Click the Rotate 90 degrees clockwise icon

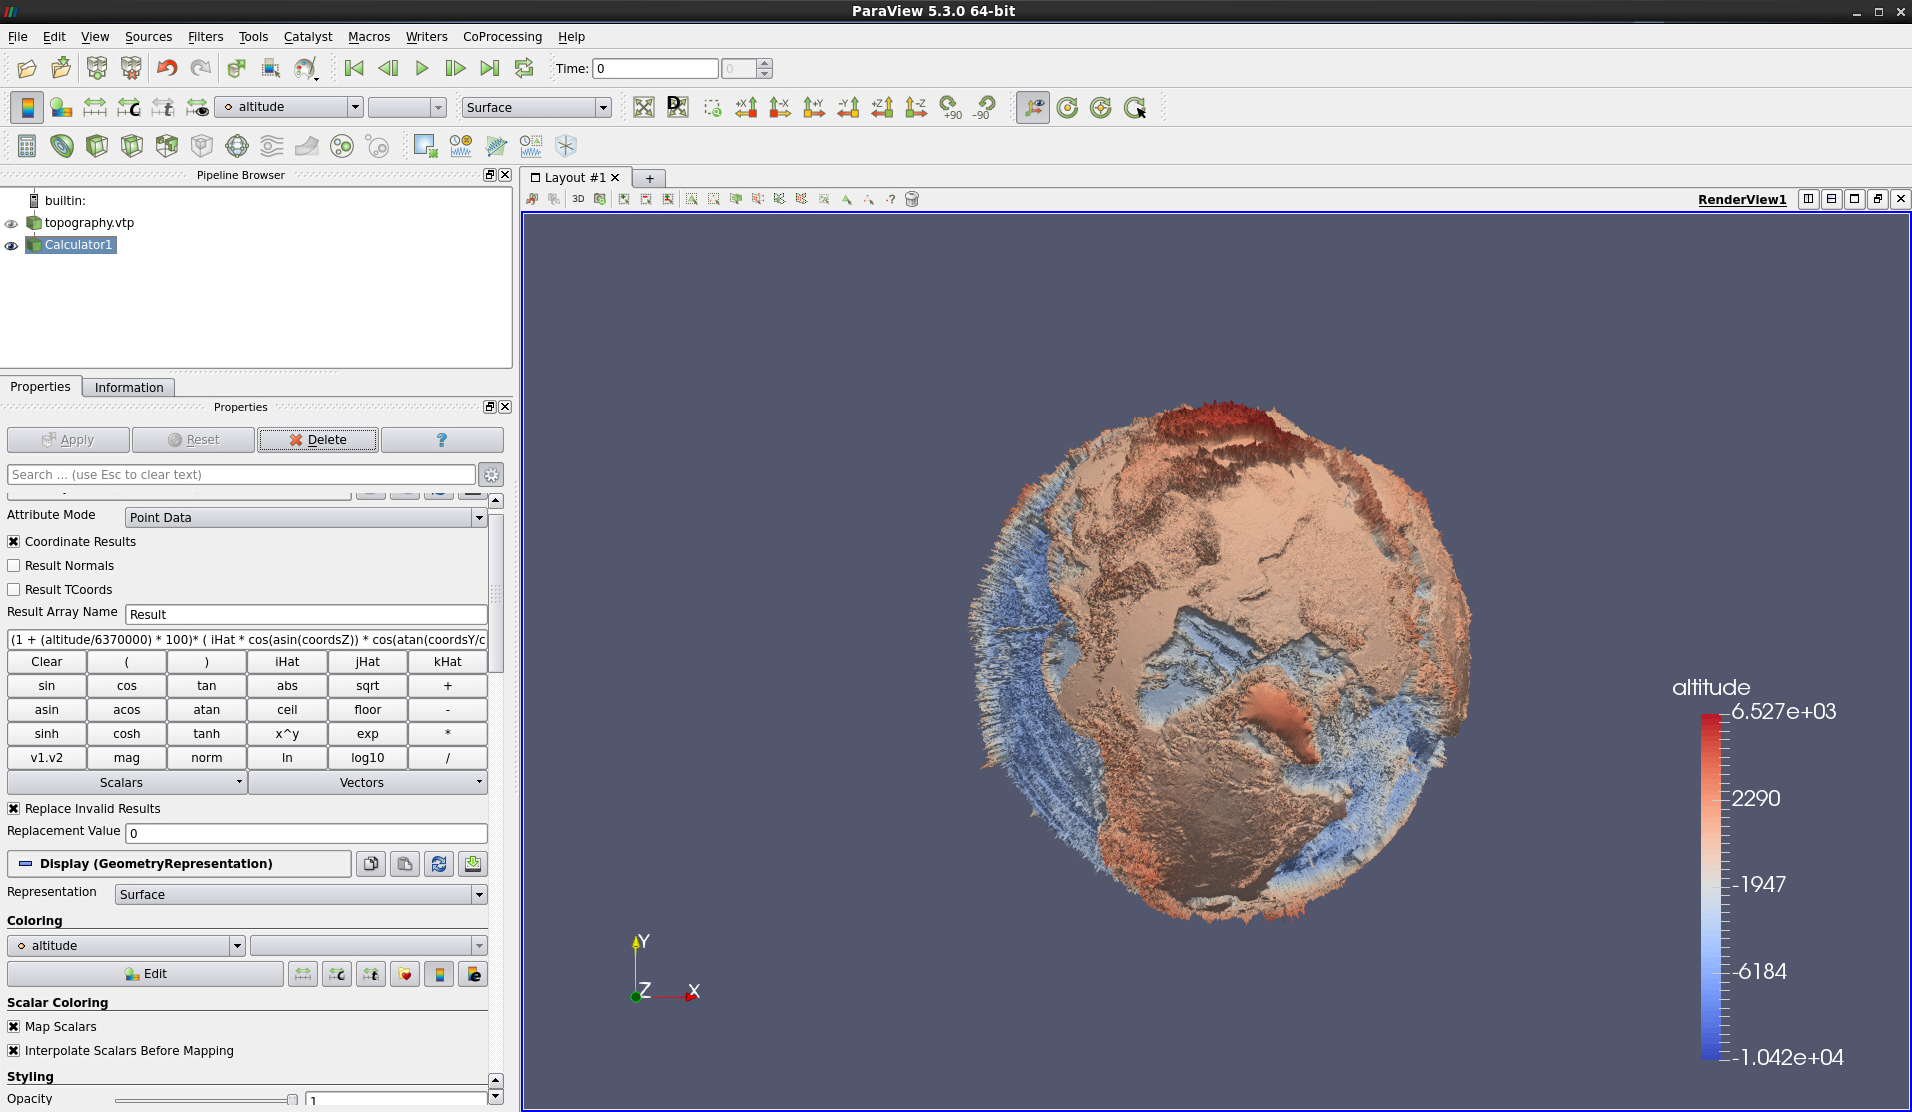pyautogui.click(x=950, y=107)
